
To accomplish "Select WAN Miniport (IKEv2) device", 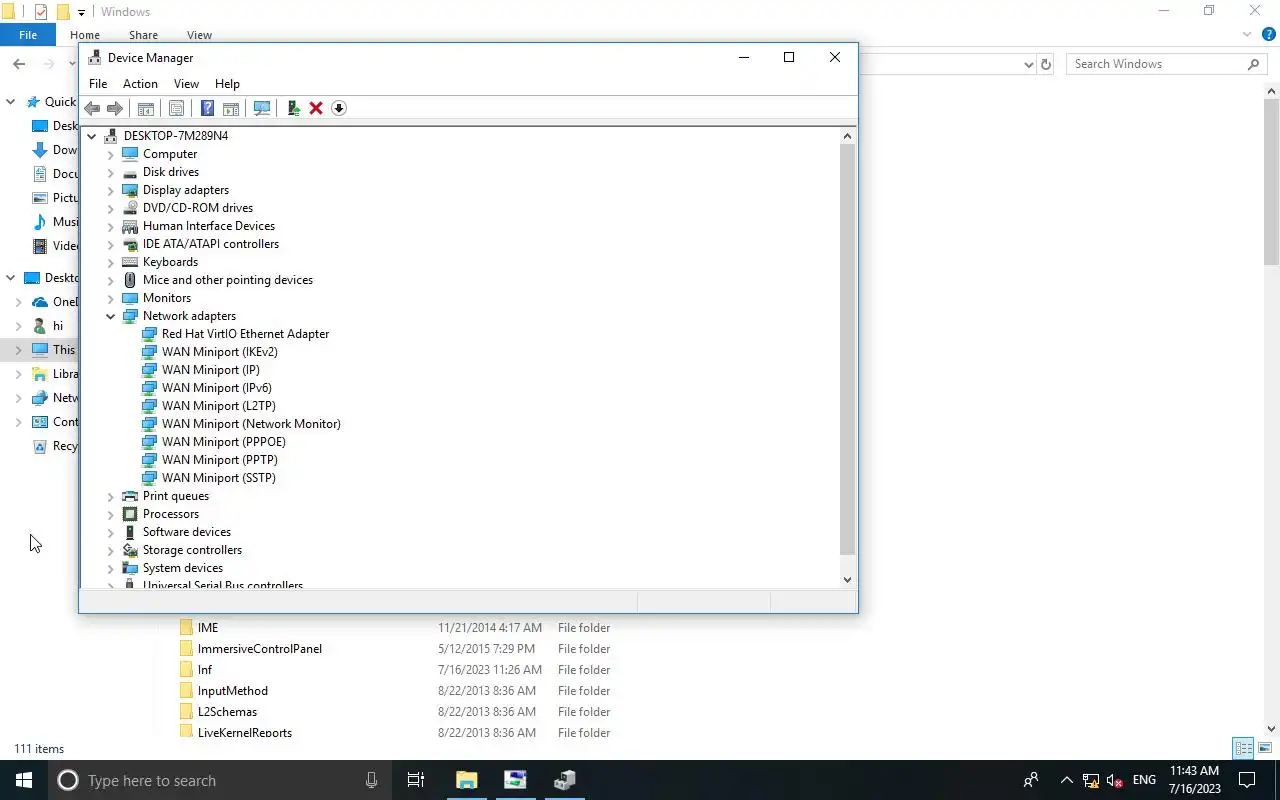I will [x=220, y=352].
